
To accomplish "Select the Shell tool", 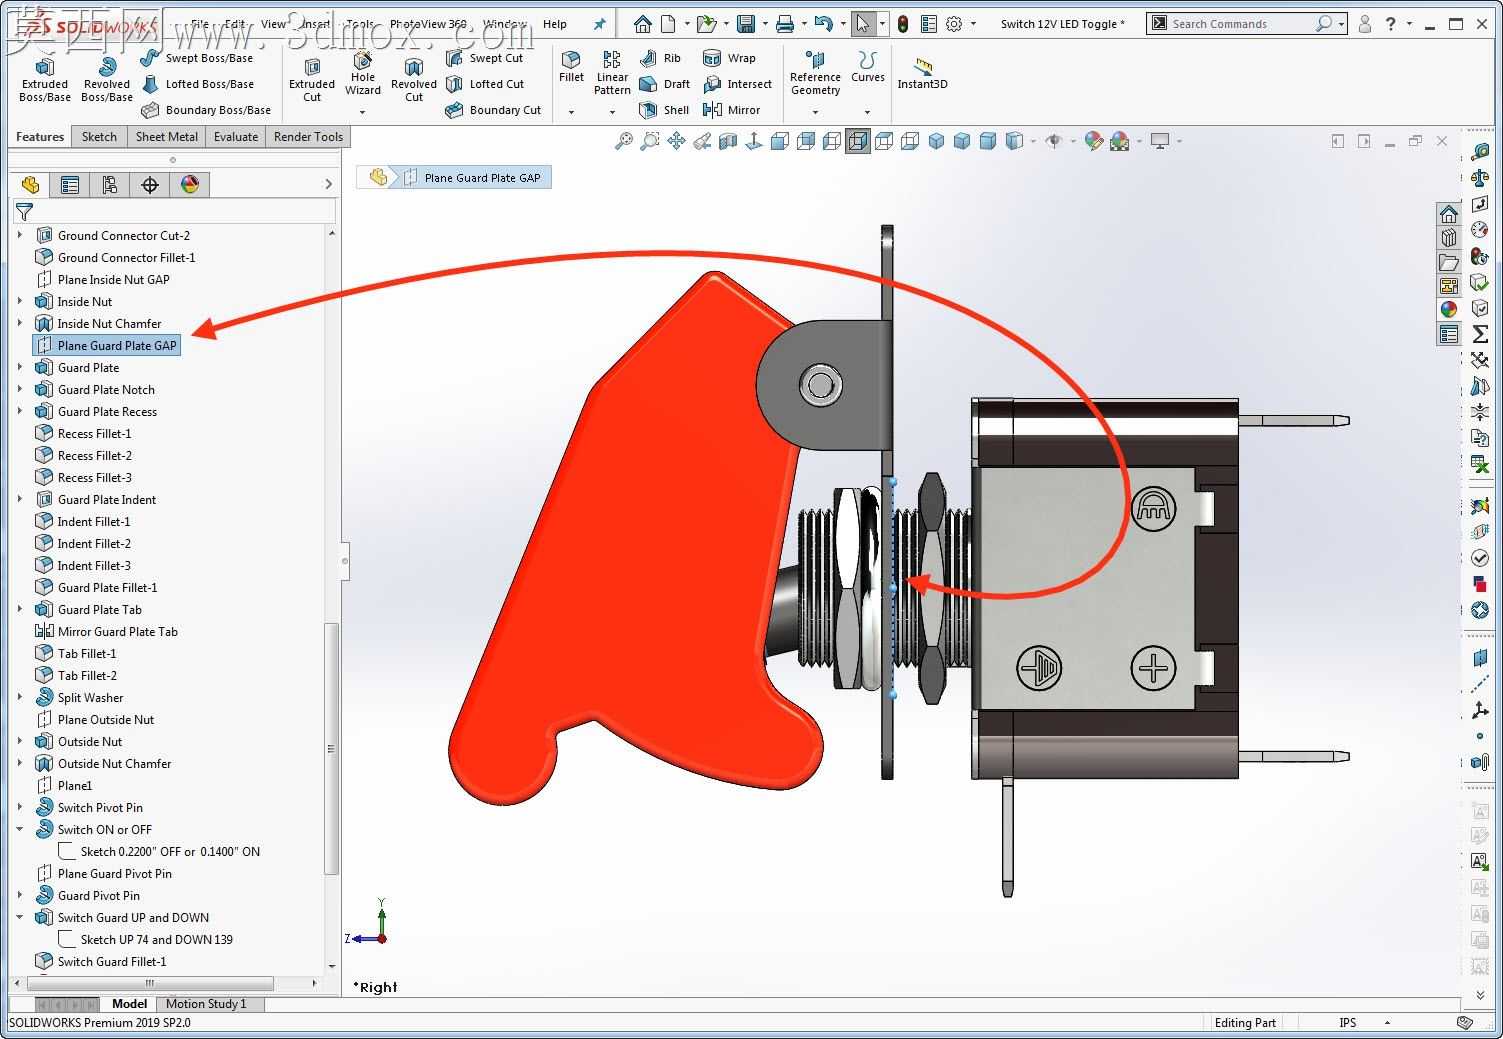I will (x=665, y=110).
